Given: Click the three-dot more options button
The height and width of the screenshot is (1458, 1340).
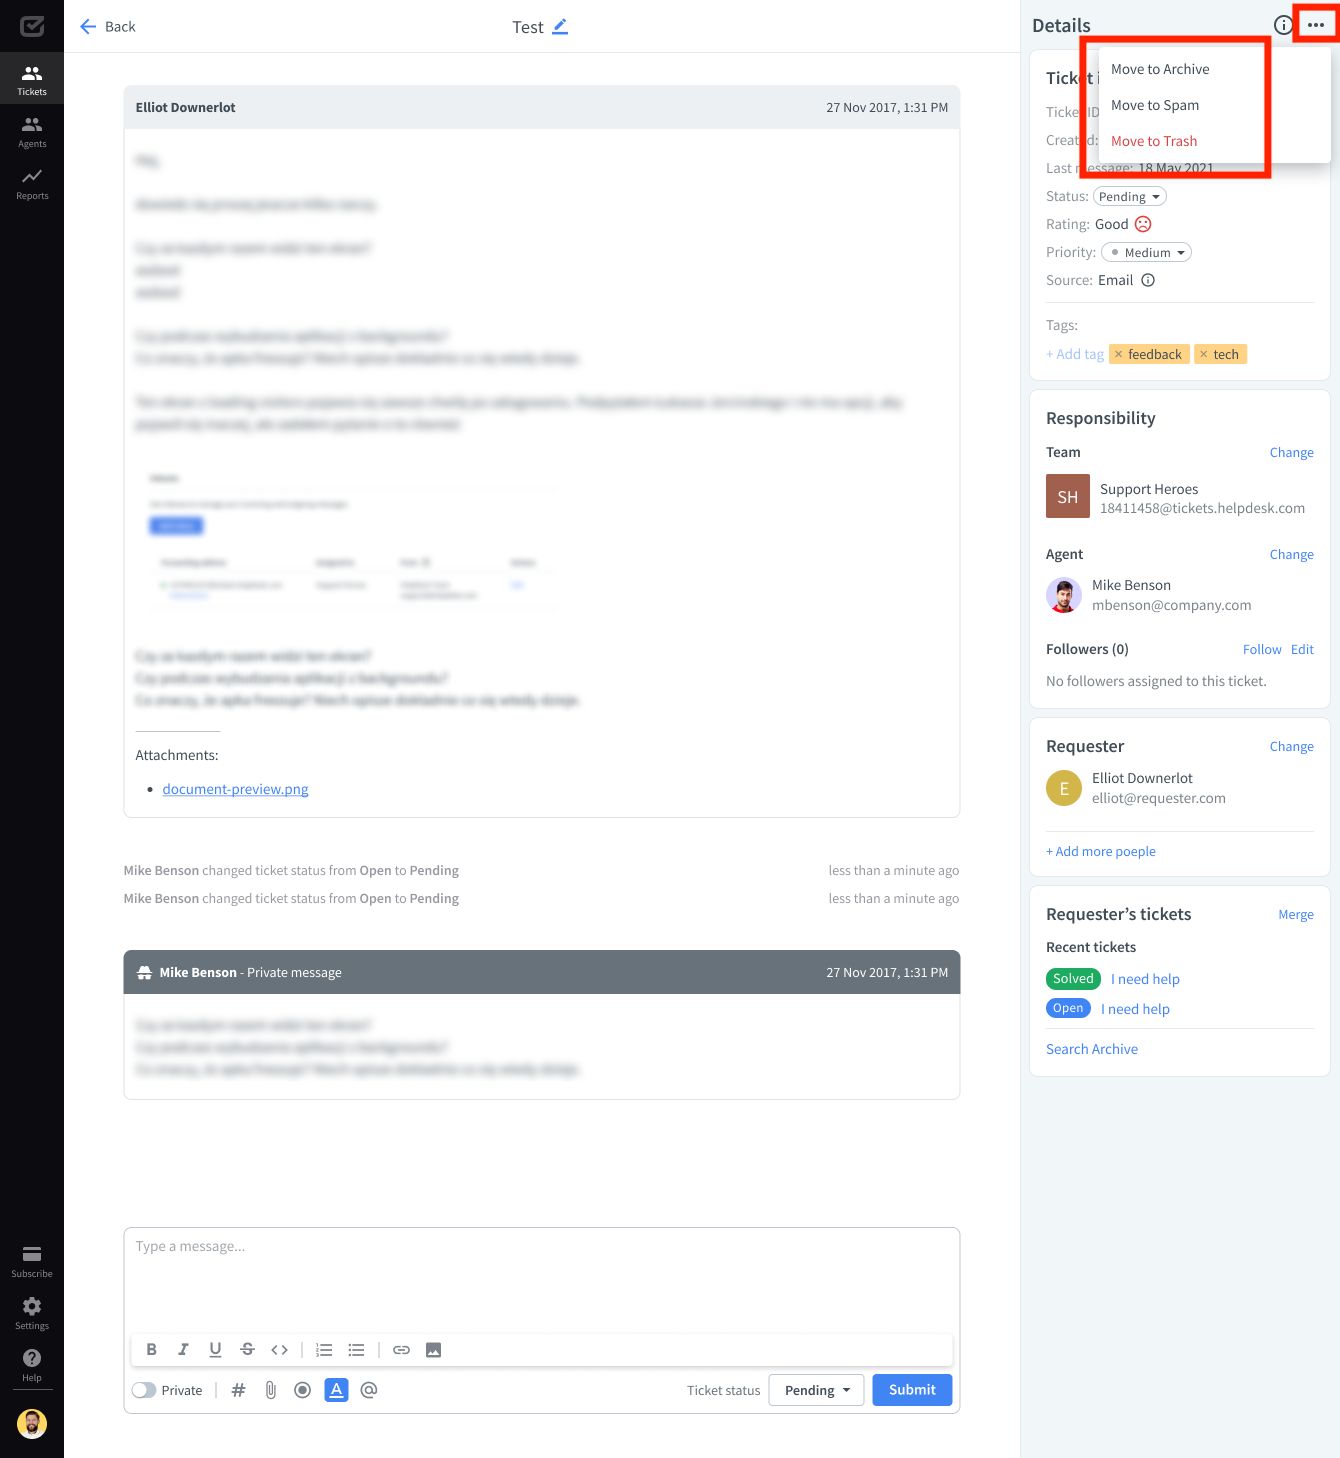Looking at the screenshot, I should coord(1316,25).
